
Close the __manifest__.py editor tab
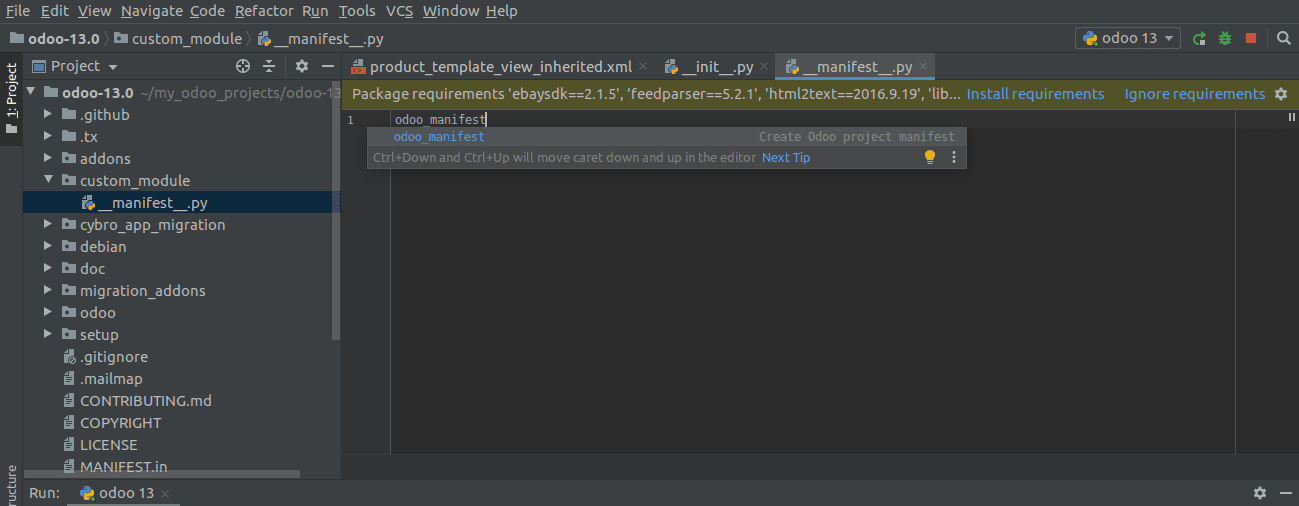[x=924, y=67]
